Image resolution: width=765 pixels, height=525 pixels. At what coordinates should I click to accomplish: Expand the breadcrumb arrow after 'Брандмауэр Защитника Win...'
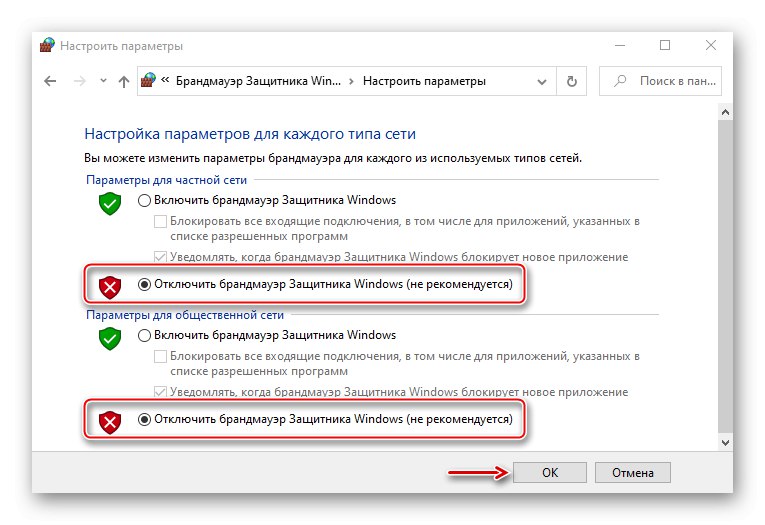(x=351, y=81)
